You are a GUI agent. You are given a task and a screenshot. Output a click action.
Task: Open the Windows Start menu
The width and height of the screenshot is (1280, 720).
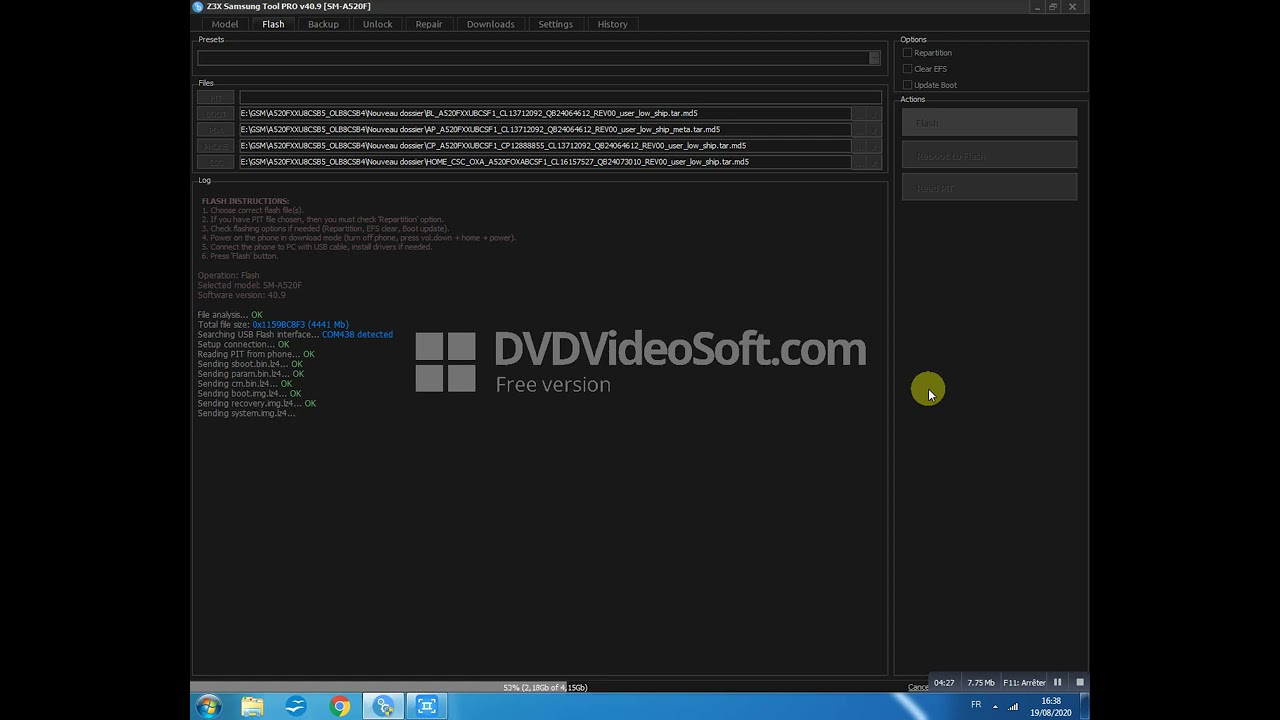click(x=208, y=707)
